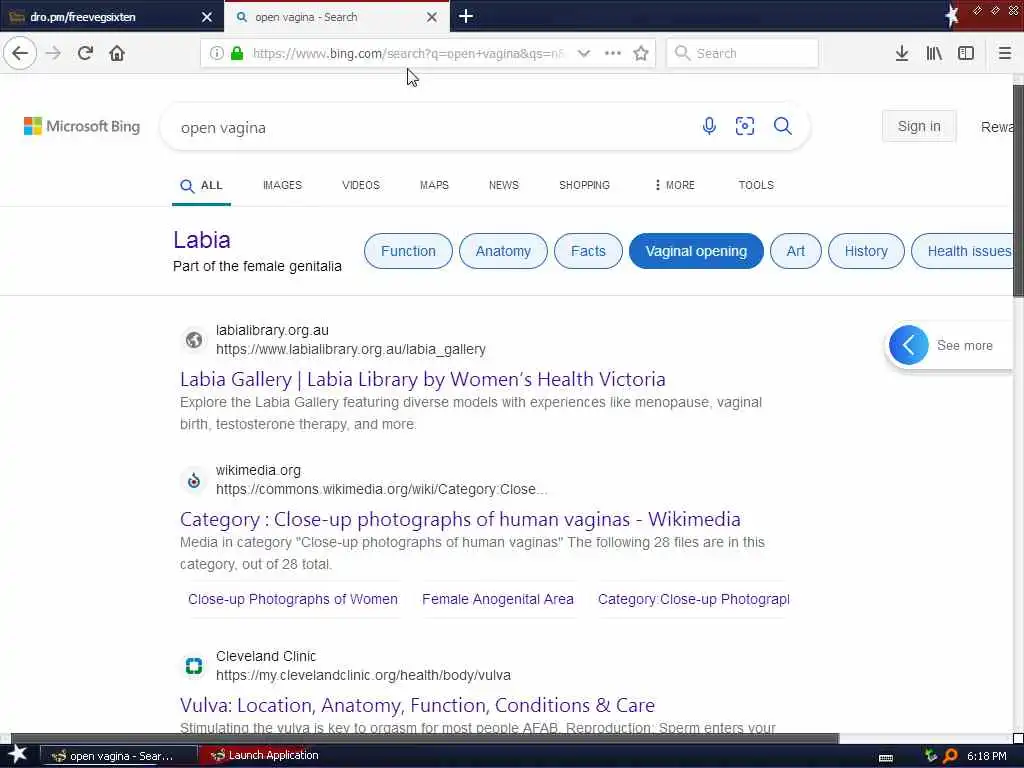Open a new tab with plus button
Viewport: 1024px width, 768px height.
466,16
